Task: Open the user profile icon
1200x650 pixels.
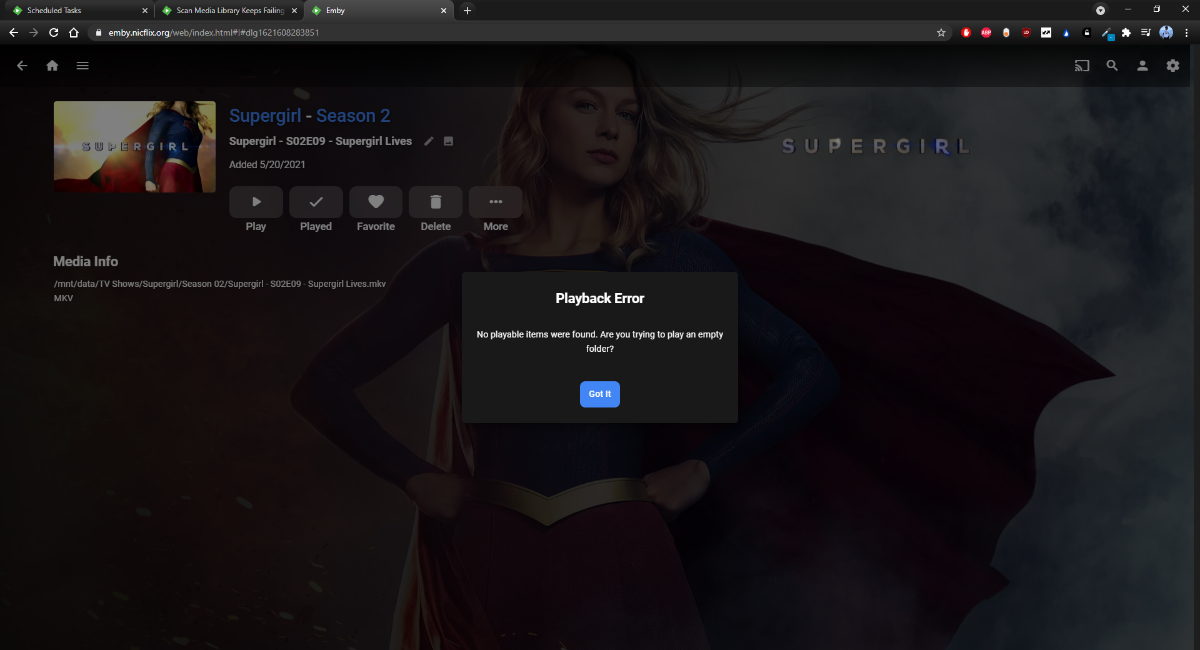Action: [x=1142, y=65]
